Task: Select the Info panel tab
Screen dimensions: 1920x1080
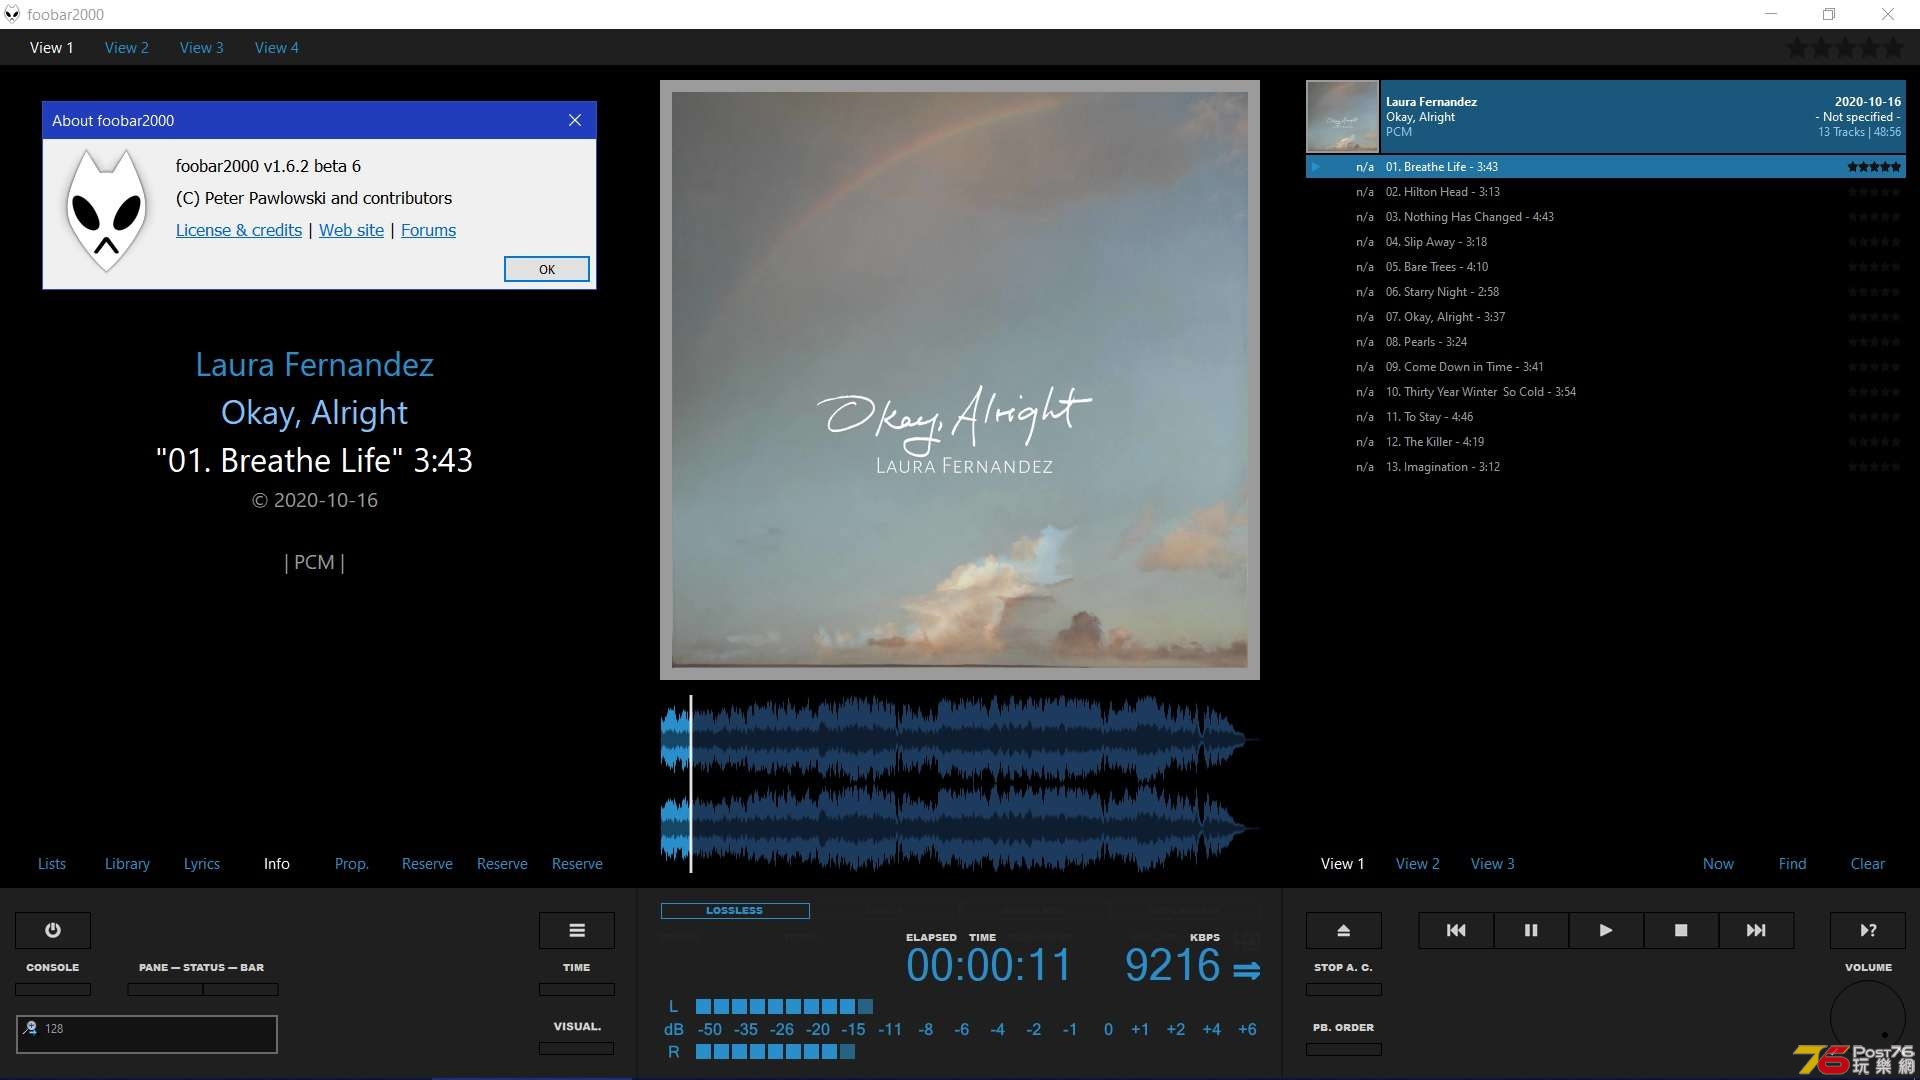Action: point(277,864)
